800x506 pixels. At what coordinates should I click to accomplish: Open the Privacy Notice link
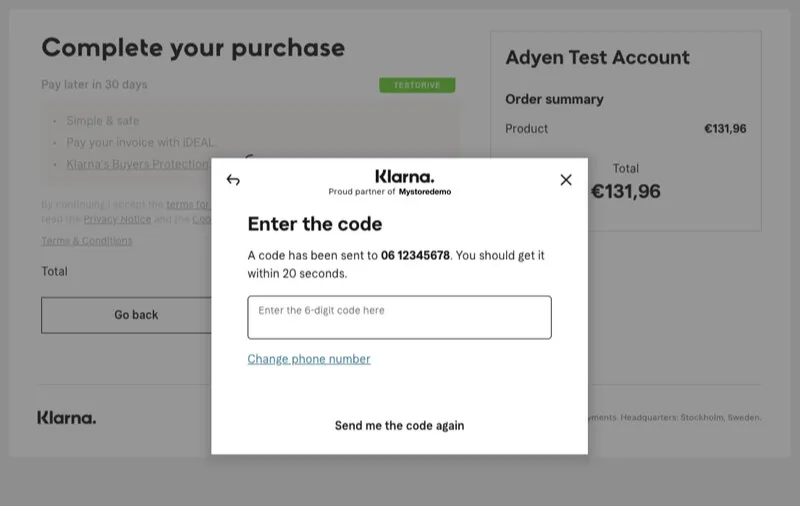[x=117, y=219]
